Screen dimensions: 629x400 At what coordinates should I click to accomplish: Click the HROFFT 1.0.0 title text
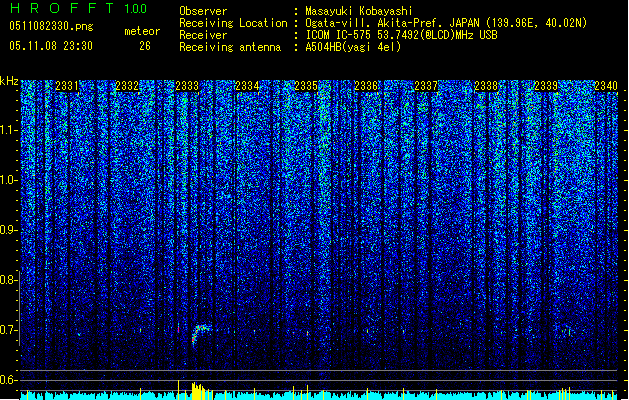pos(79,8)
